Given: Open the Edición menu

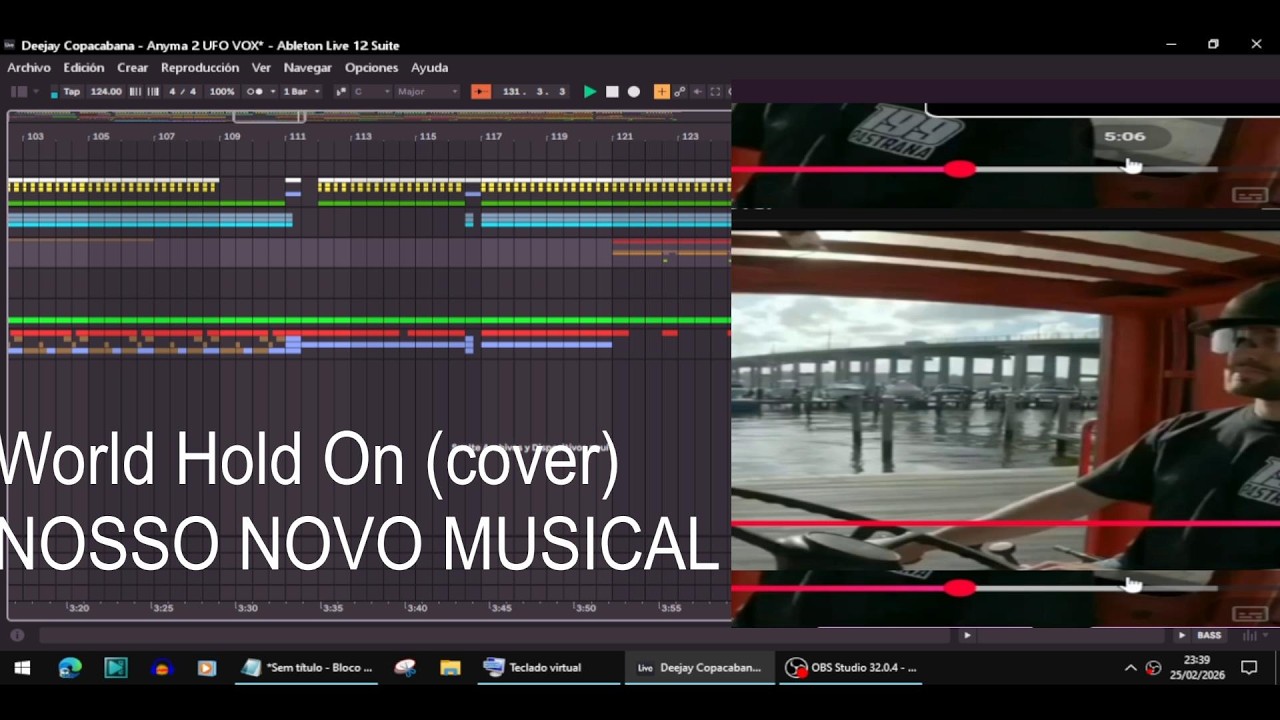Looking at the screenshot, I should point(84,67).
